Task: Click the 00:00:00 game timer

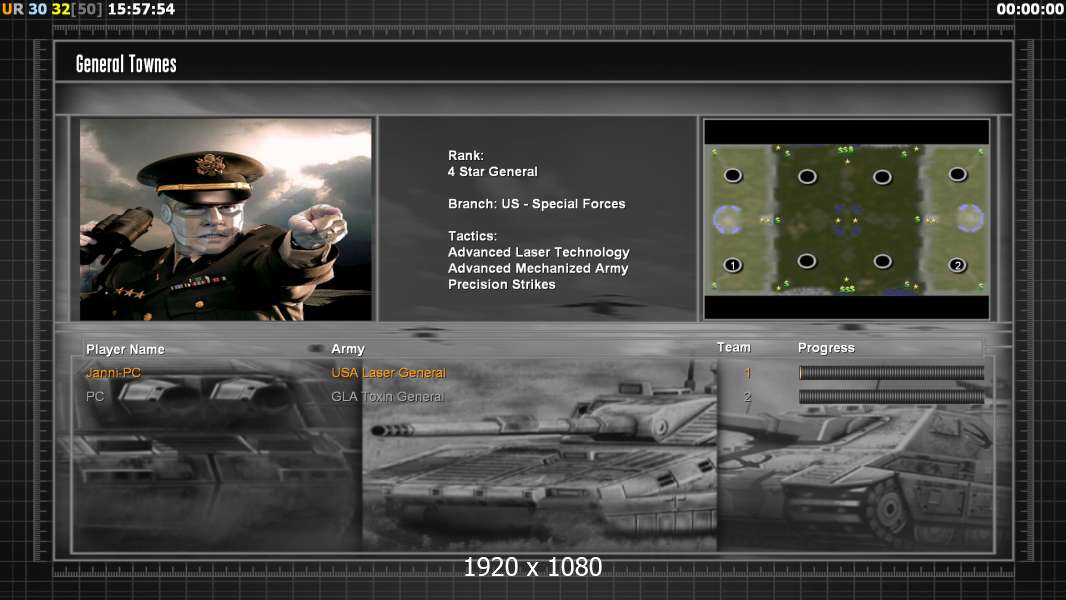Action: pyautogui.click(x=1030, y=9)
